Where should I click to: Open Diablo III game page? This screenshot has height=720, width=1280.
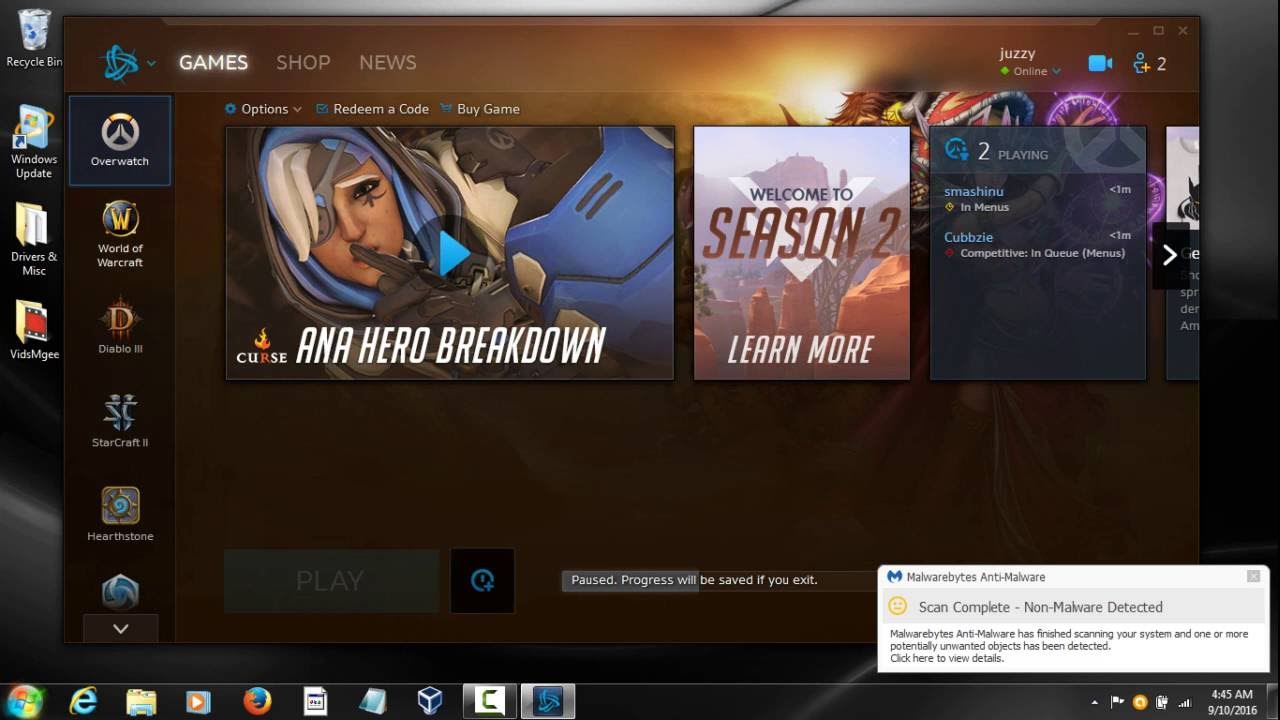pyautogui.click(x=120, y=326)
